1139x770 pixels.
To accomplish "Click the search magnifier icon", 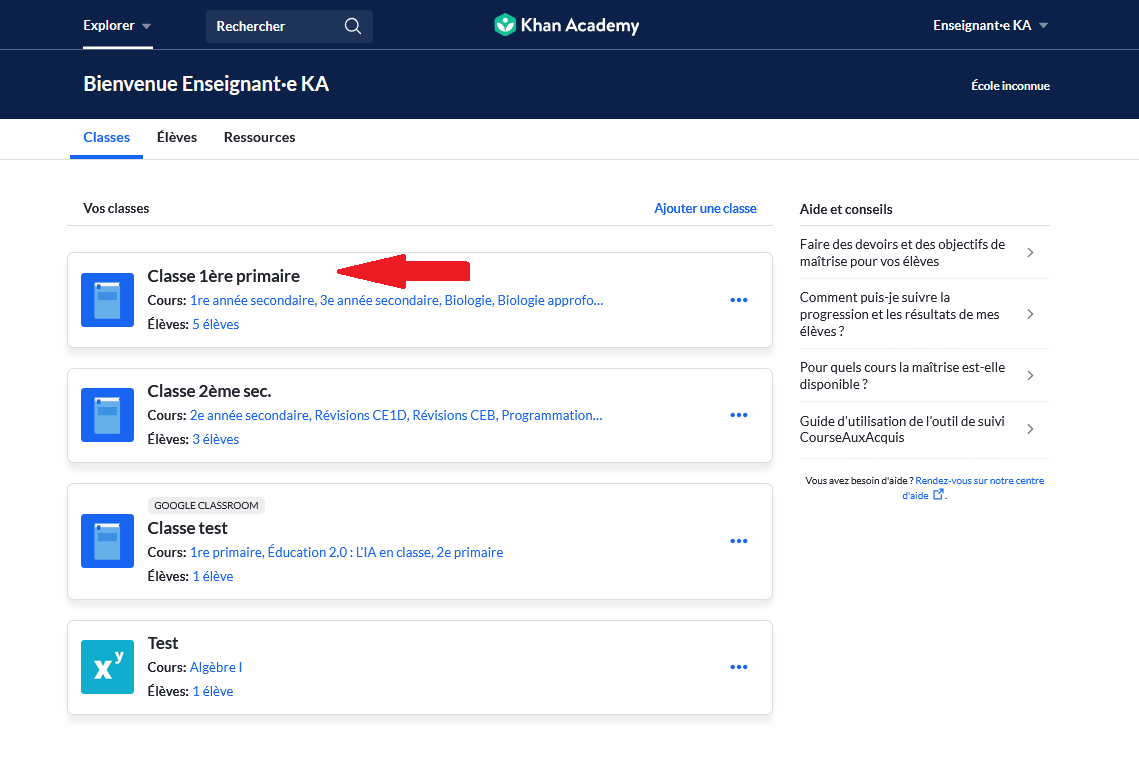I will tap(353, 26).
